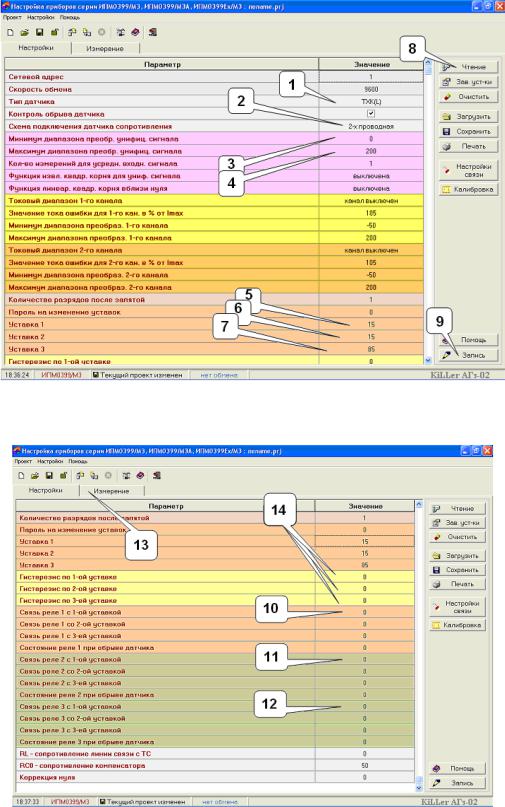The image size is (505, 807).
Task: Click the scroll down arrow of bottom window table
Action: [419, 787]
